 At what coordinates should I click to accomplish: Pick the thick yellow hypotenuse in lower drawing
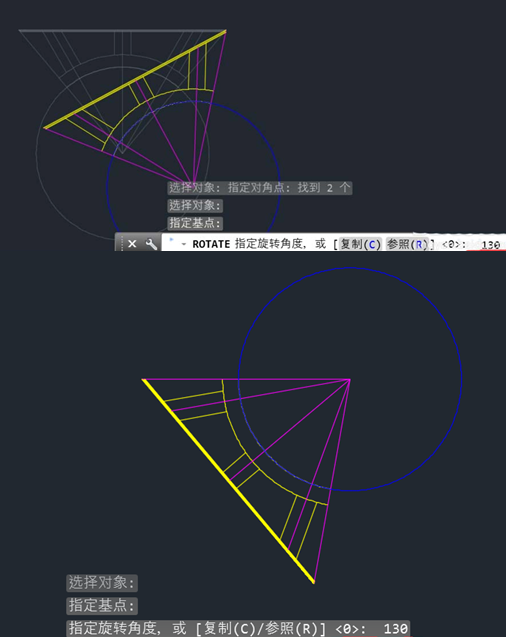228,481
